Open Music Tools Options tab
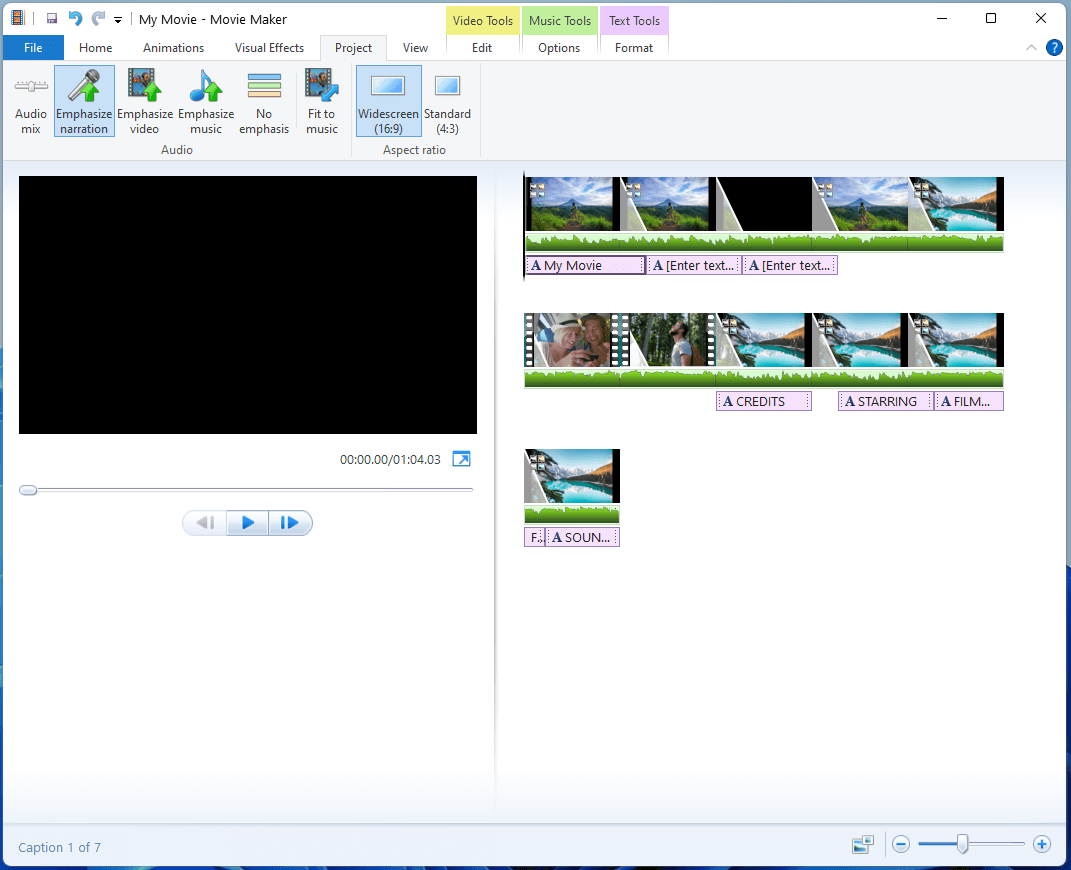1071x870 pixels. tap(559, 48)
